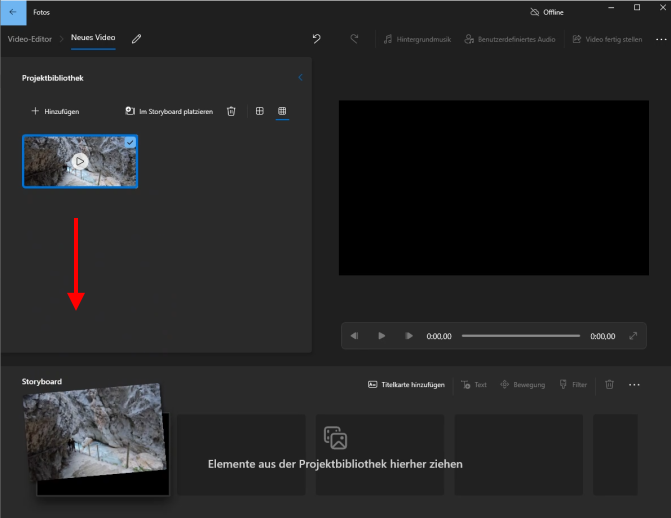Image resolution: width=671 pixels, height=518 pixels.
Task: Open the top-right more options menu
Action: tap(660, 39)
